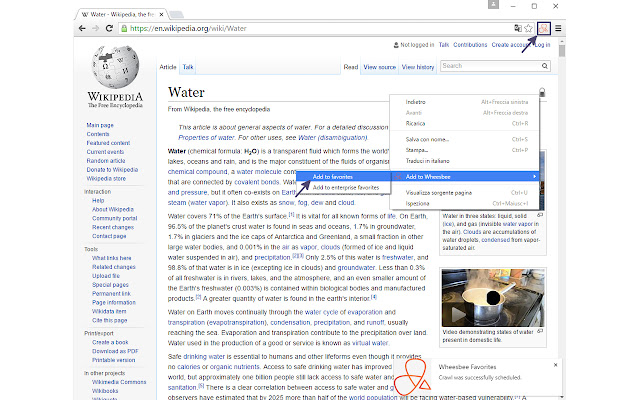The image size is (640, 400).
Task: Go back using the browser back arrow
Action: (13, 29)
